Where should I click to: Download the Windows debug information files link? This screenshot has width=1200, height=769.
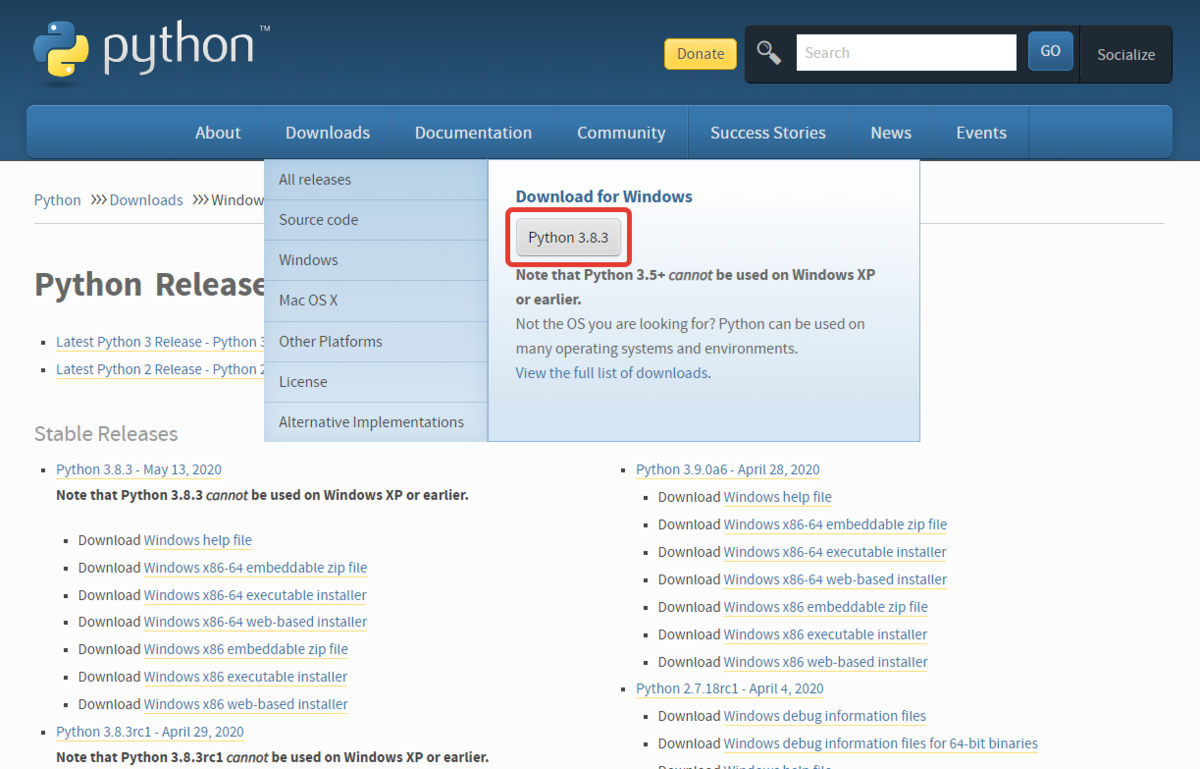click(x=825, y=716)
